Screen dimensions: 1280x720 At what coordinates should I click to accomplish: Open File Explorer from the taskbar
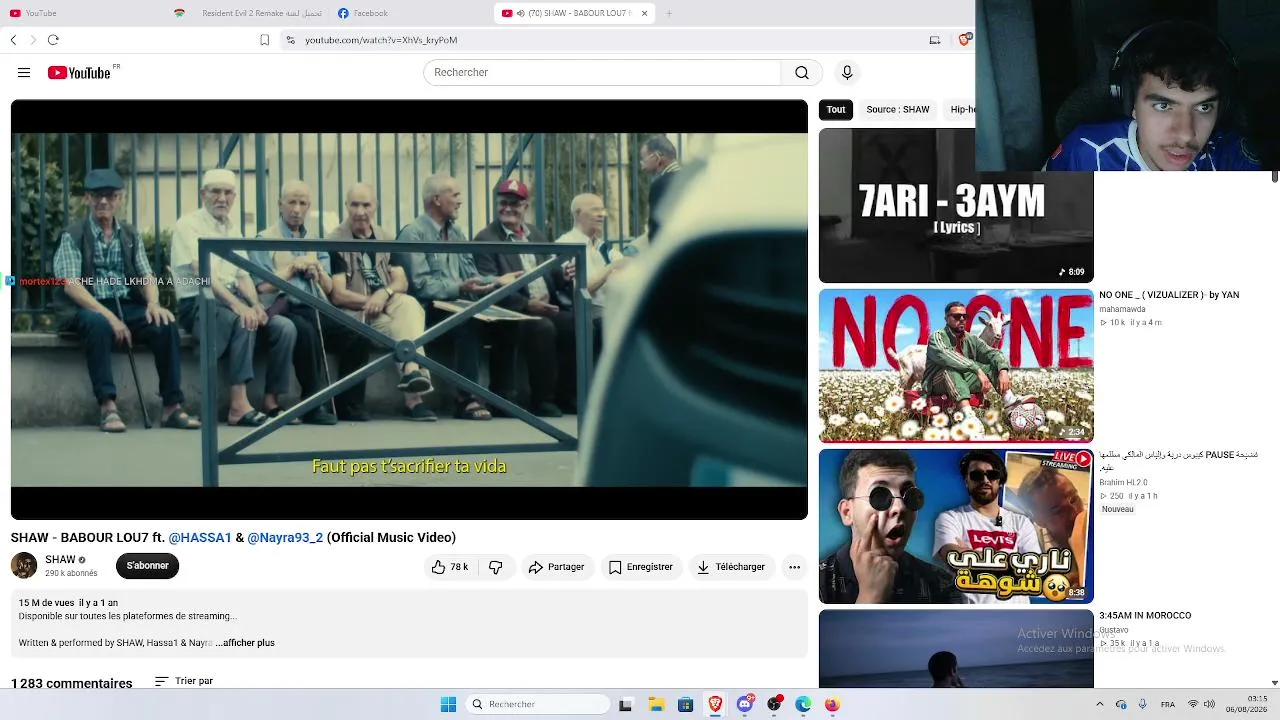(656, 704)
